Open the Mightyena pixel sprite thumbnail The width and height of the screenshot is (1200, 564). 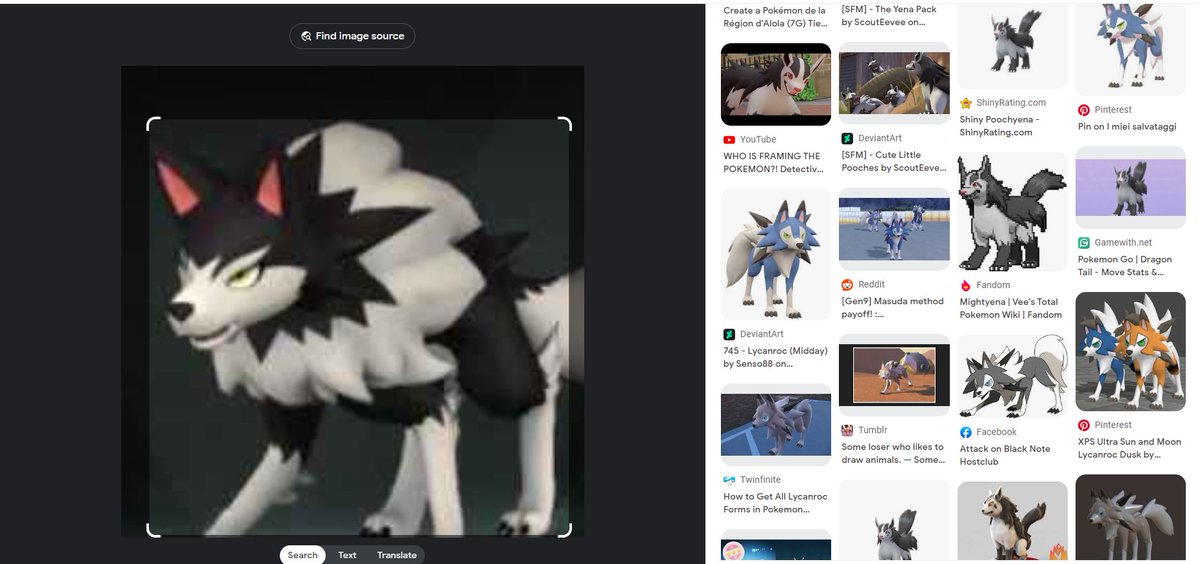pos(1012,212)
